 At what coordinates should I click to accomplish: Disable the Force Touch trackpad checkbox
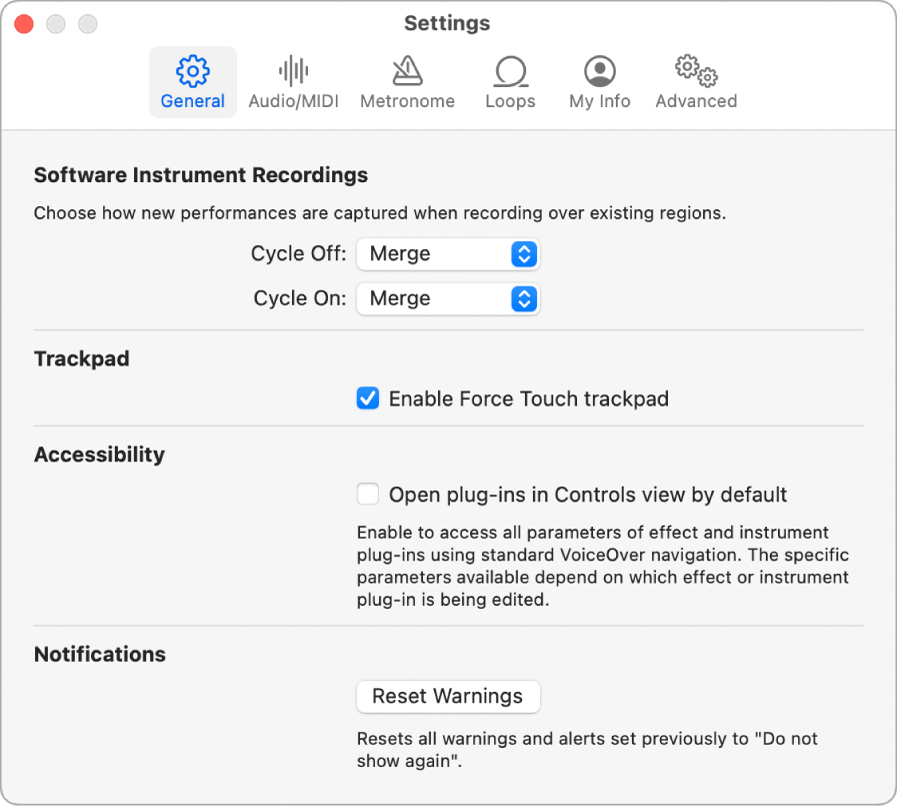tap(367, 398)
